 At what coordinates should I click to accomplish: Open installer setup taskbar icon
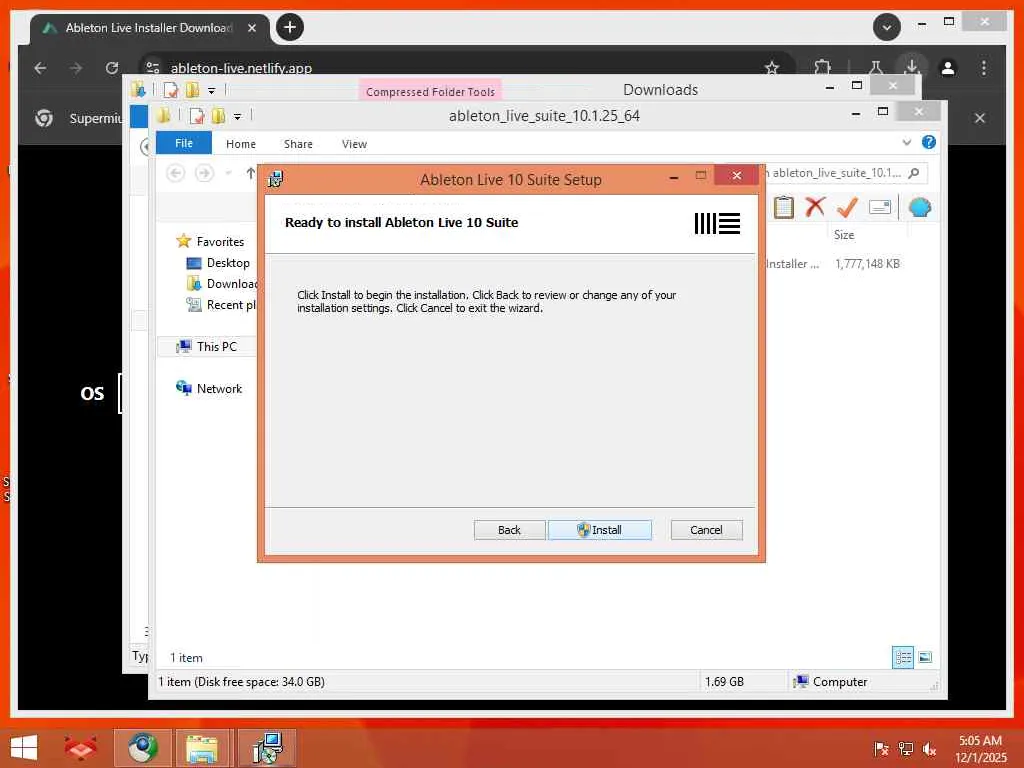click(268, 748)
